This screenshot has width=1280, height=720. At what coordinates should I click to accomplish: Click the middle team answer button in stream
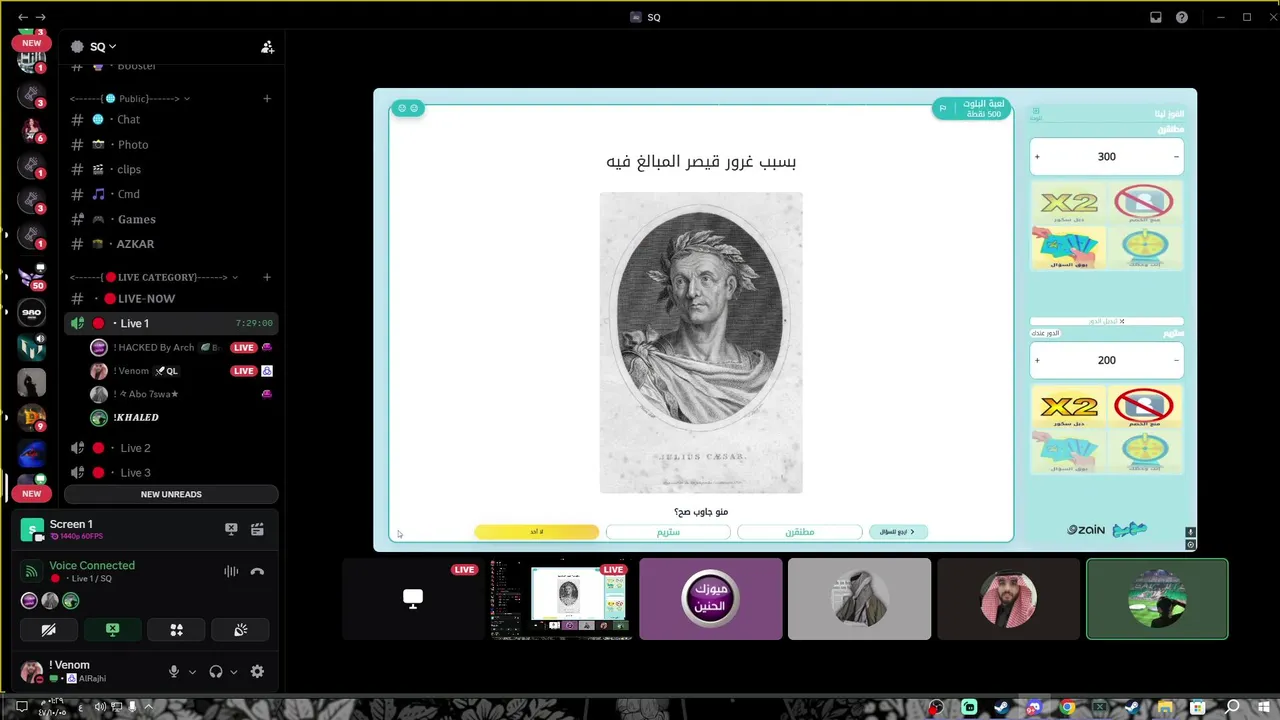point(668,532)
